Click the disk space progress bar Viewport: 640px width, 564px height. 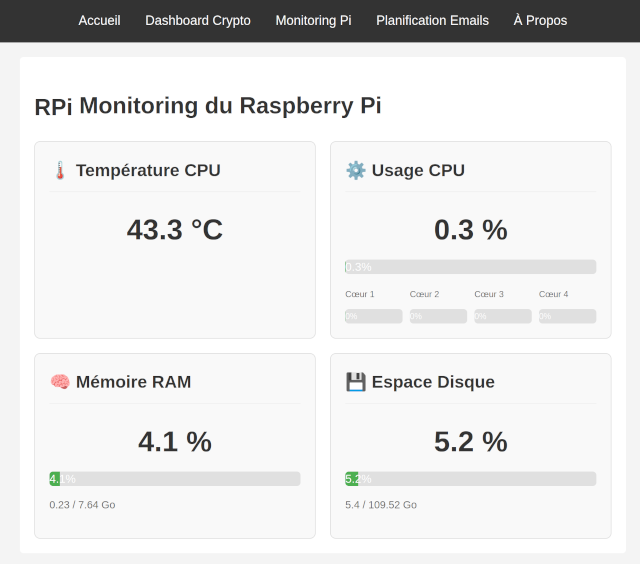[x=470, y=479]
